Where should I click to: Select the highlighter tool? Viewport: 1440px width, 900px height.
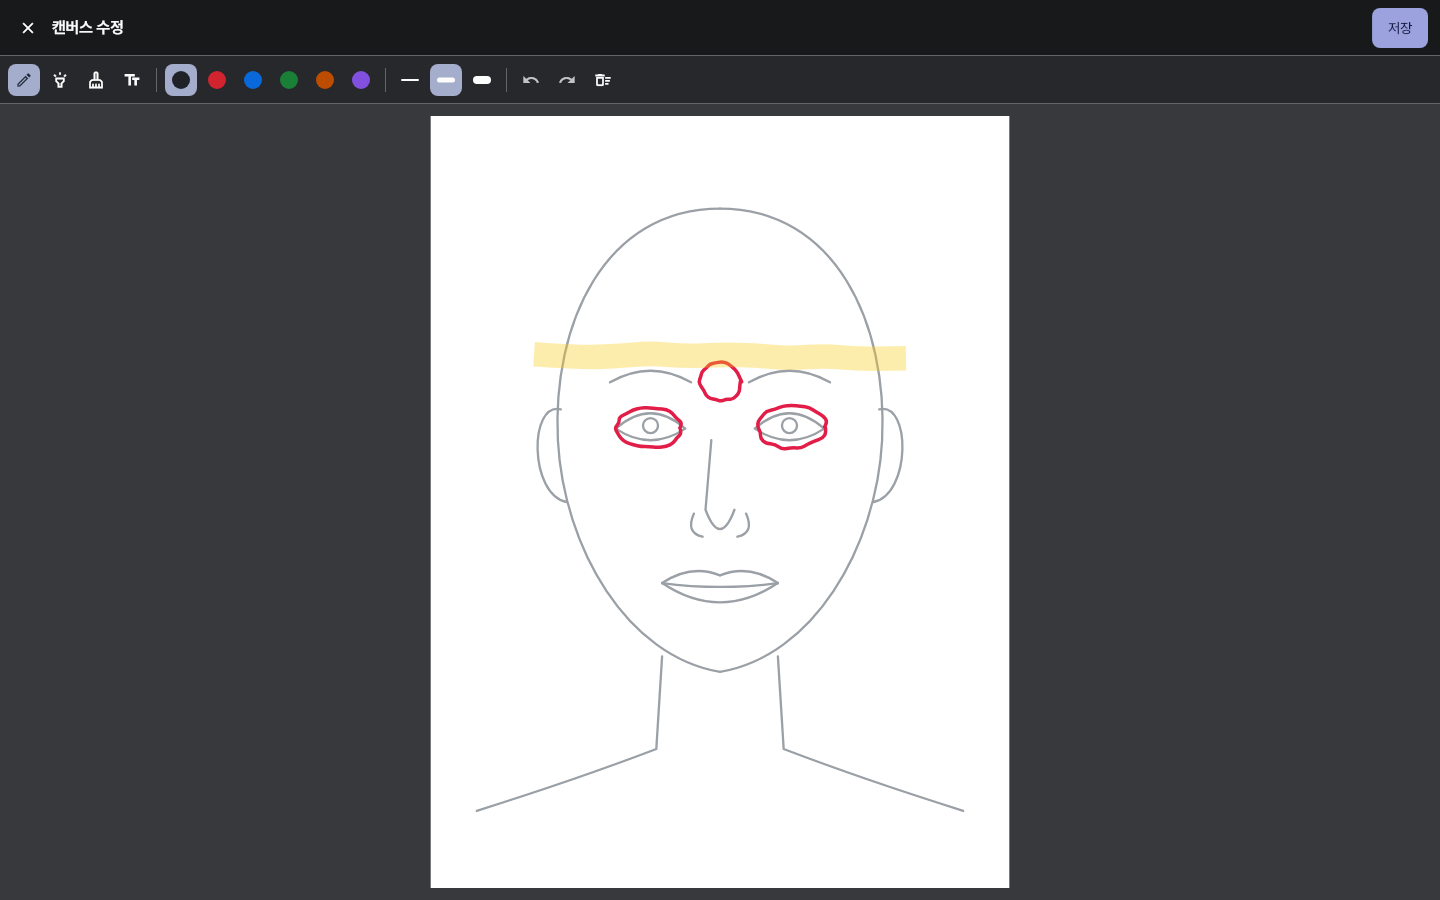click(x=60, y=80)
